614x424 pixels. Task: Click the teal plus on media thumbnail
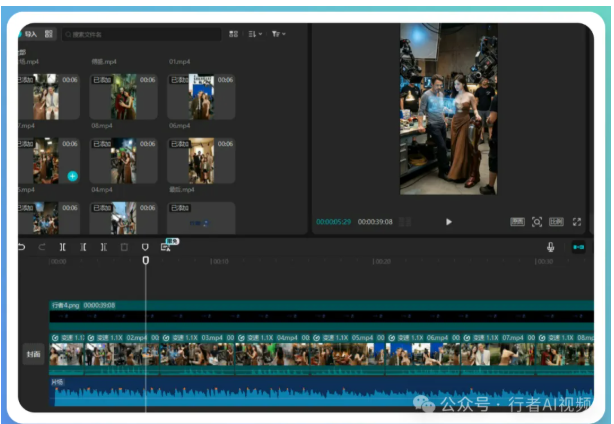click(72, 176)
